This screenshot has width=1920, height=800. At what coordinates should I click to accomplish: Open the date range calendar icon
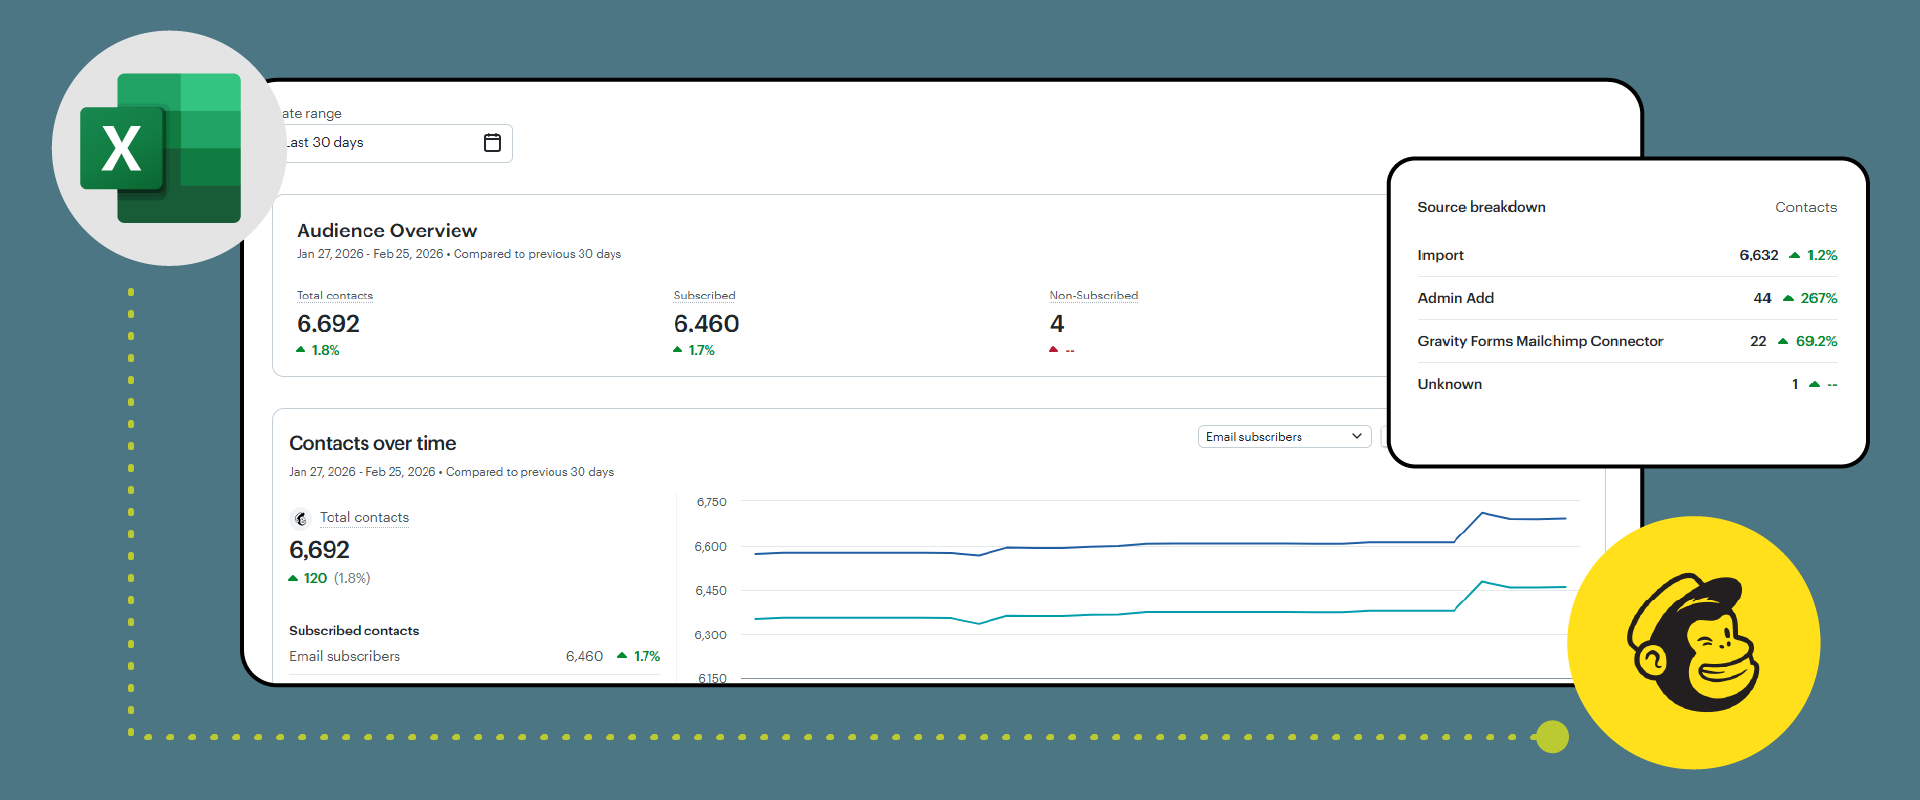pyautogui.click(x=492, y=143)
